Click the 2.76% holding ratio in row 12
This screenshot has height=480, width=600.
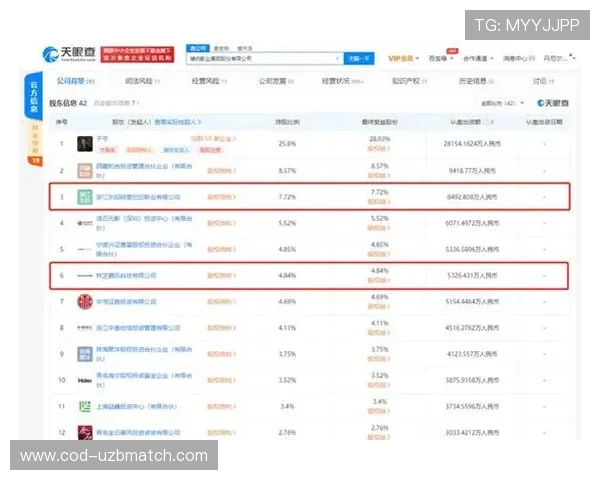pos(287,433)
